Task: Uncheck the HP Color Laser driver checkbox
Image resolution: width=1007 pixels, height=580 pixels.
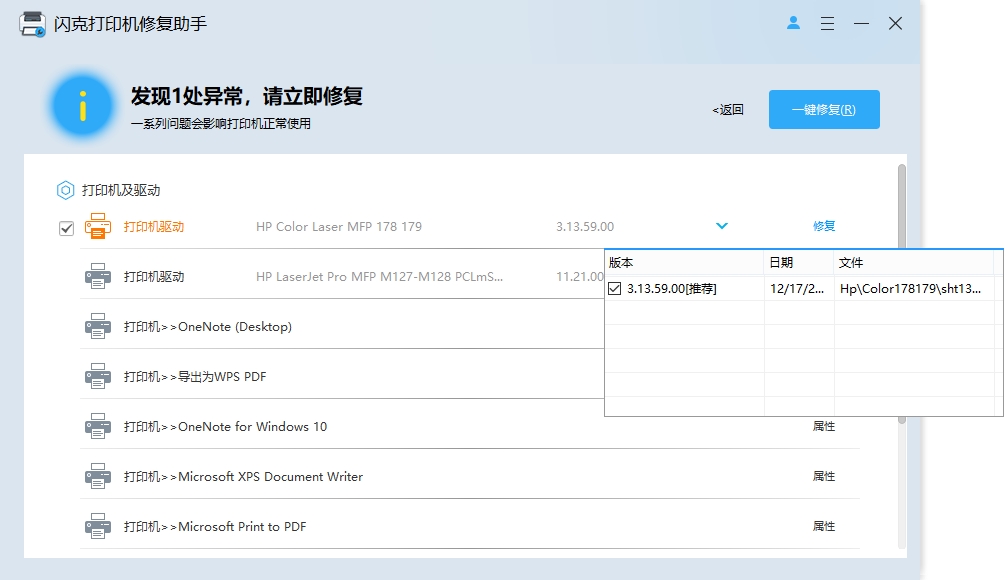Action: 66,228
